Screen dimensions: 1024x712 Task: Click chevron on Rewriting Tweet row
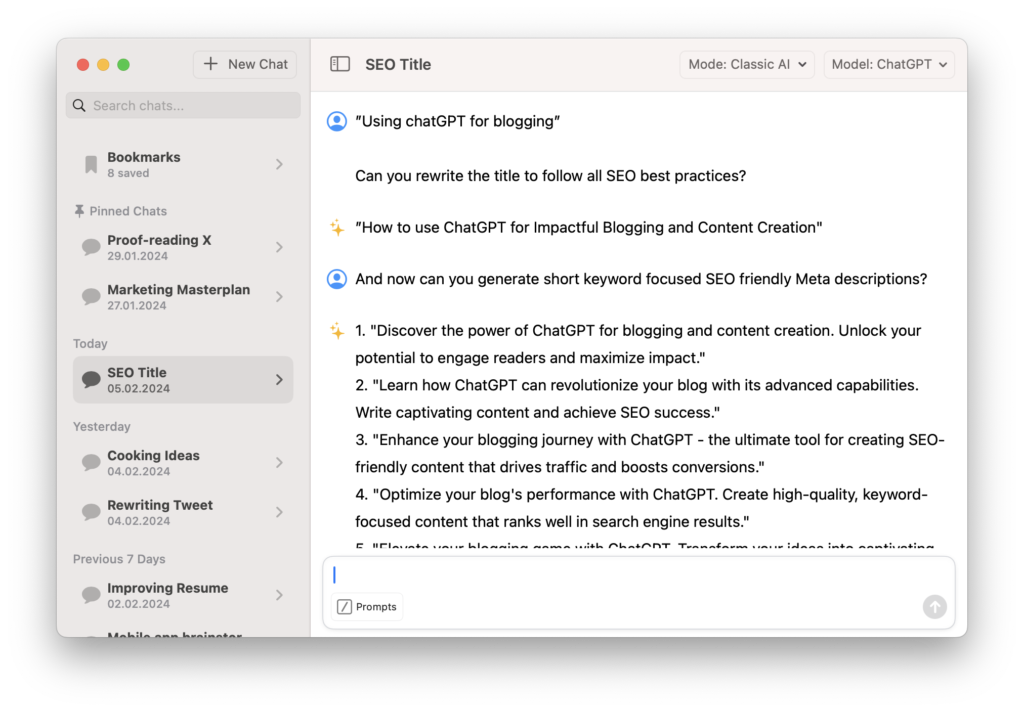(x=280, y=512)
